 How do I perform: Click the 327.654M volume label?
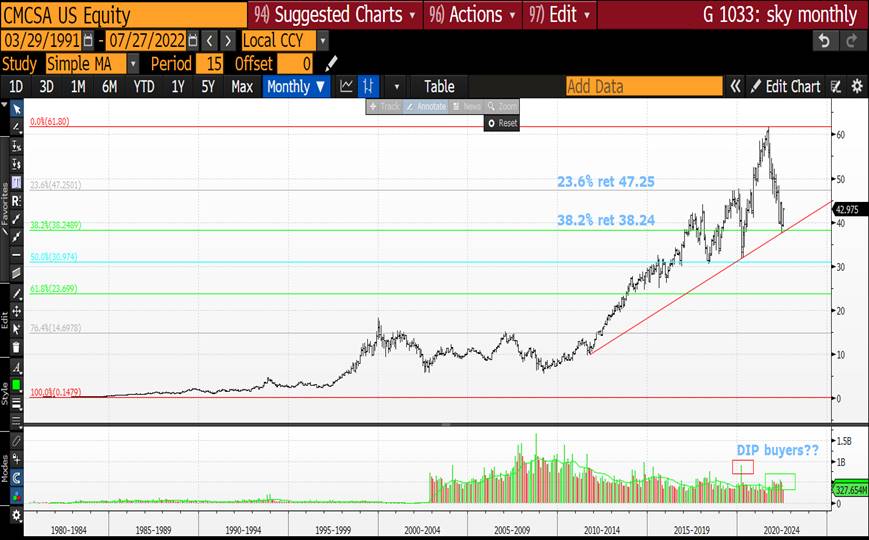pos(851,490)
